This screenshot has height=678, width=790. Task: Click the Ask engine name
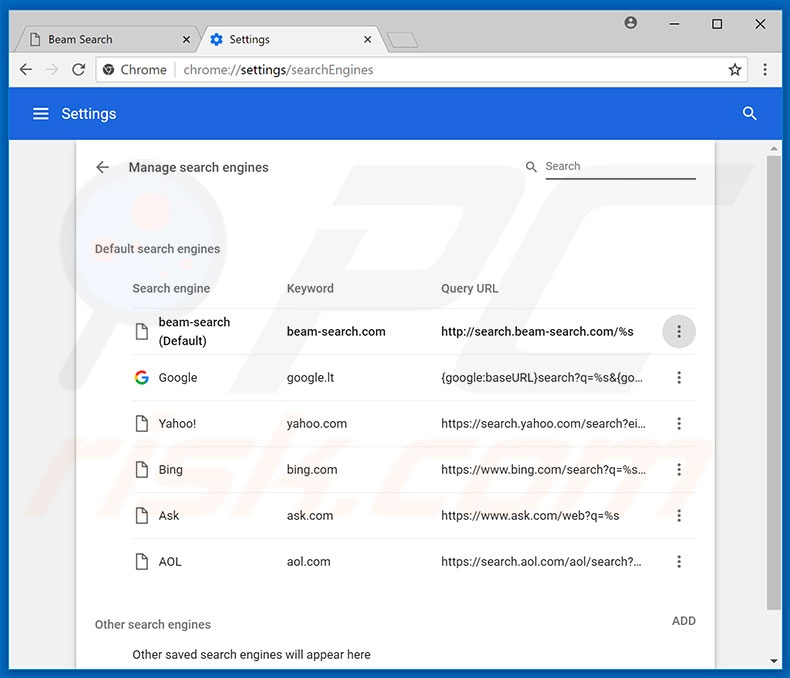tap(169, 515)
